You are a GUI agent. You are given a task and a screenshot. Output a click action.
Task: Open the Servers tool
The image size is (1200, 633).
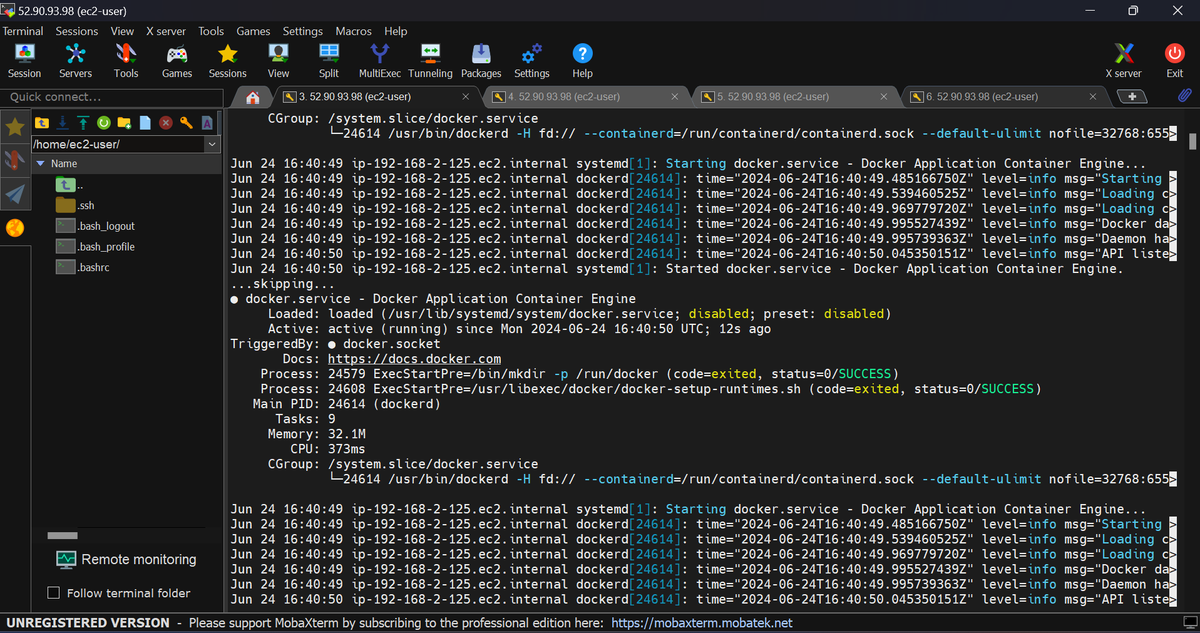click(x=75, y=60)
